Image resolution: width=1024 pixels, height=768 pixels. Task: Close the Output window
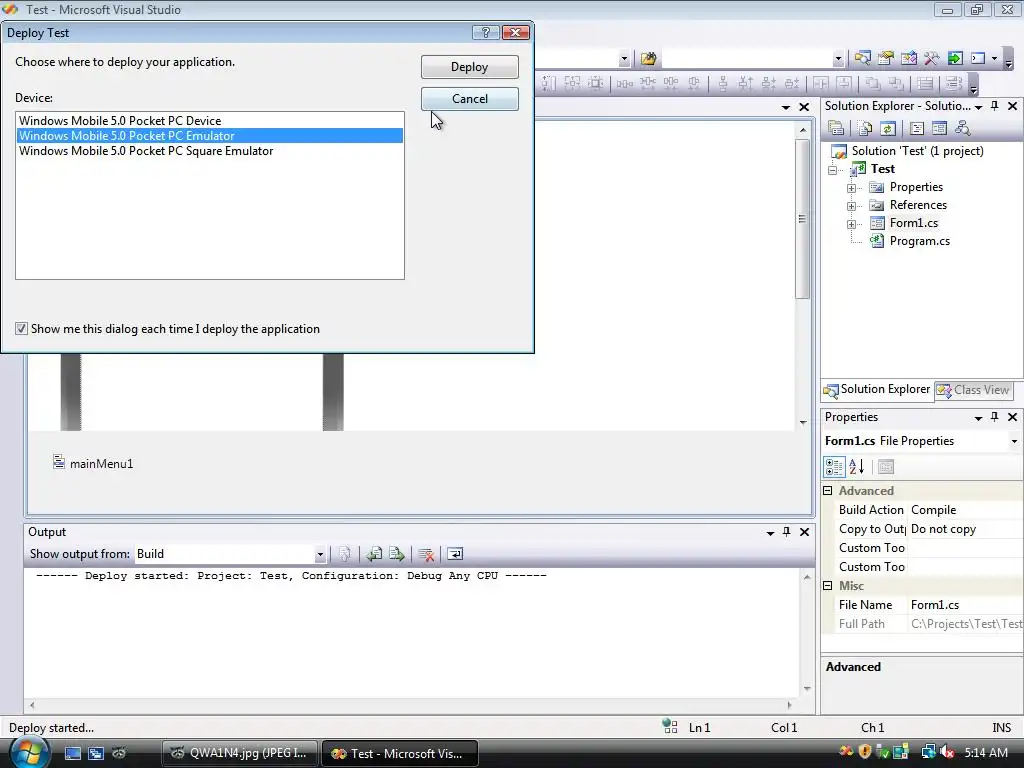(805, 532)
